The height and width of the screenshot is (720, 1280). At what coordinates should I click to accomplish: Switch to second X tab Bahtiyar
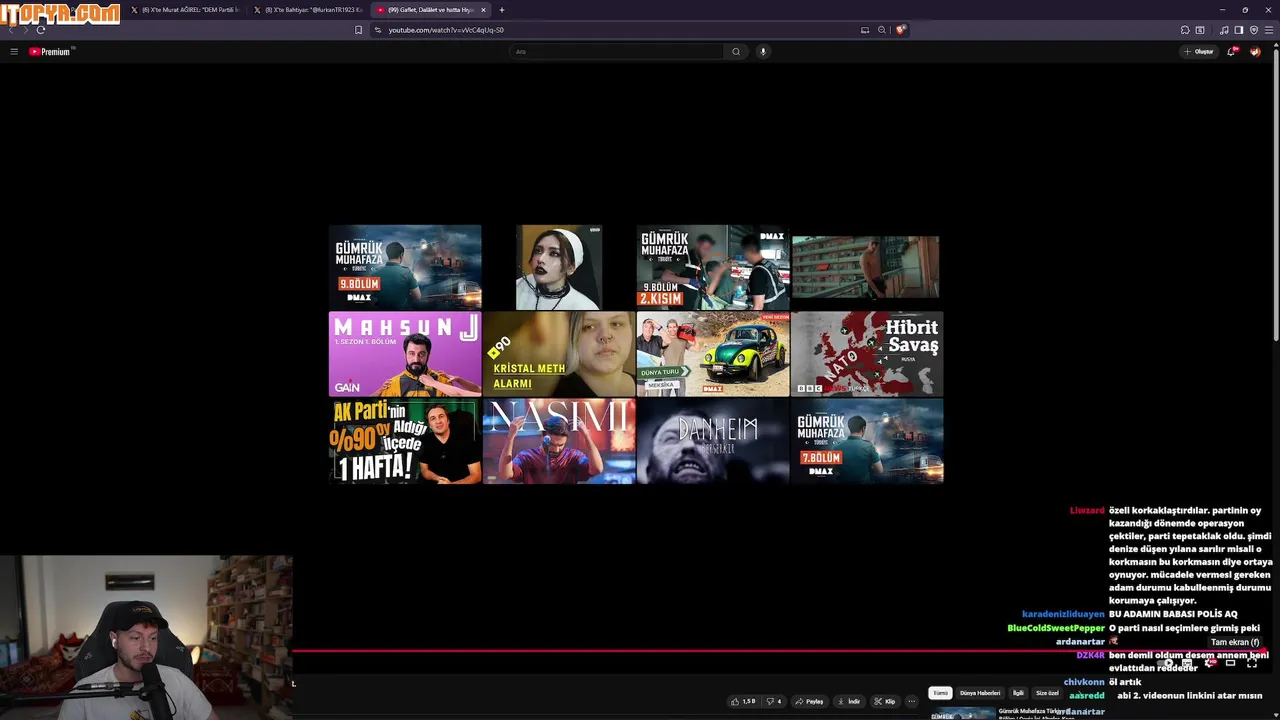pos(308,10)
